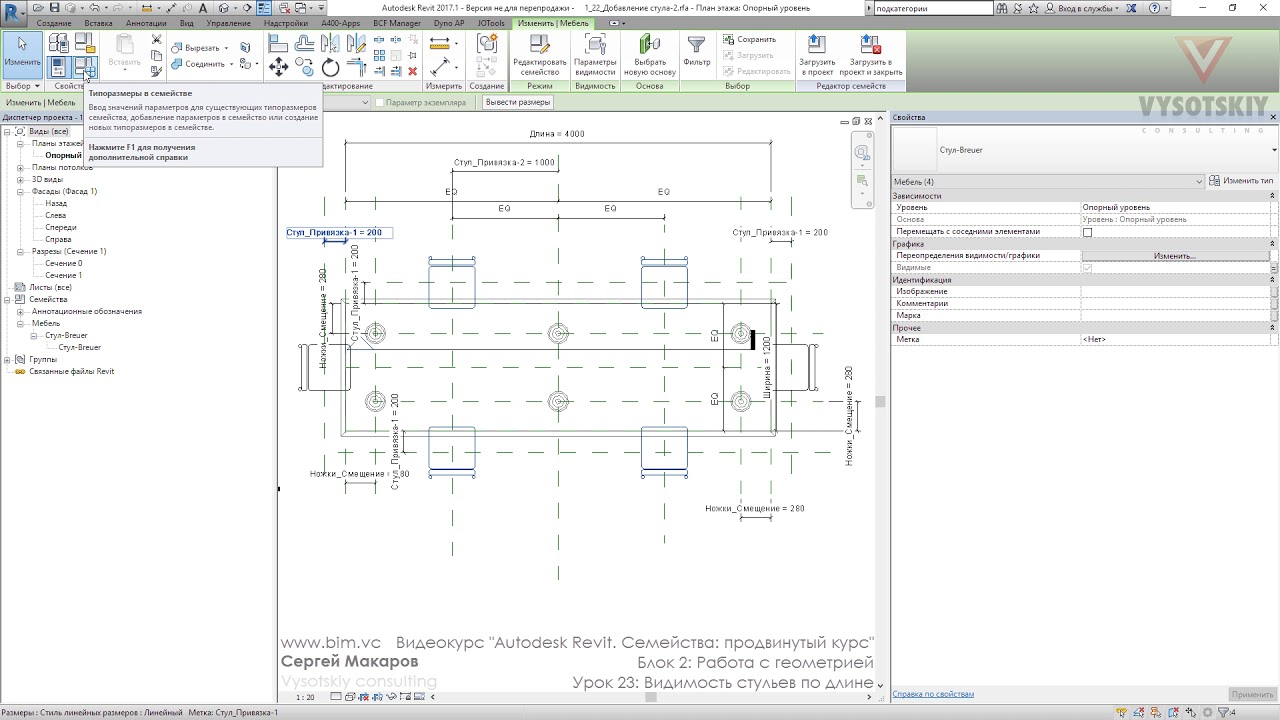Expand the 'Планы потолков' tree node
Viewport: 1280px width, 720px height.
[20, 168]
